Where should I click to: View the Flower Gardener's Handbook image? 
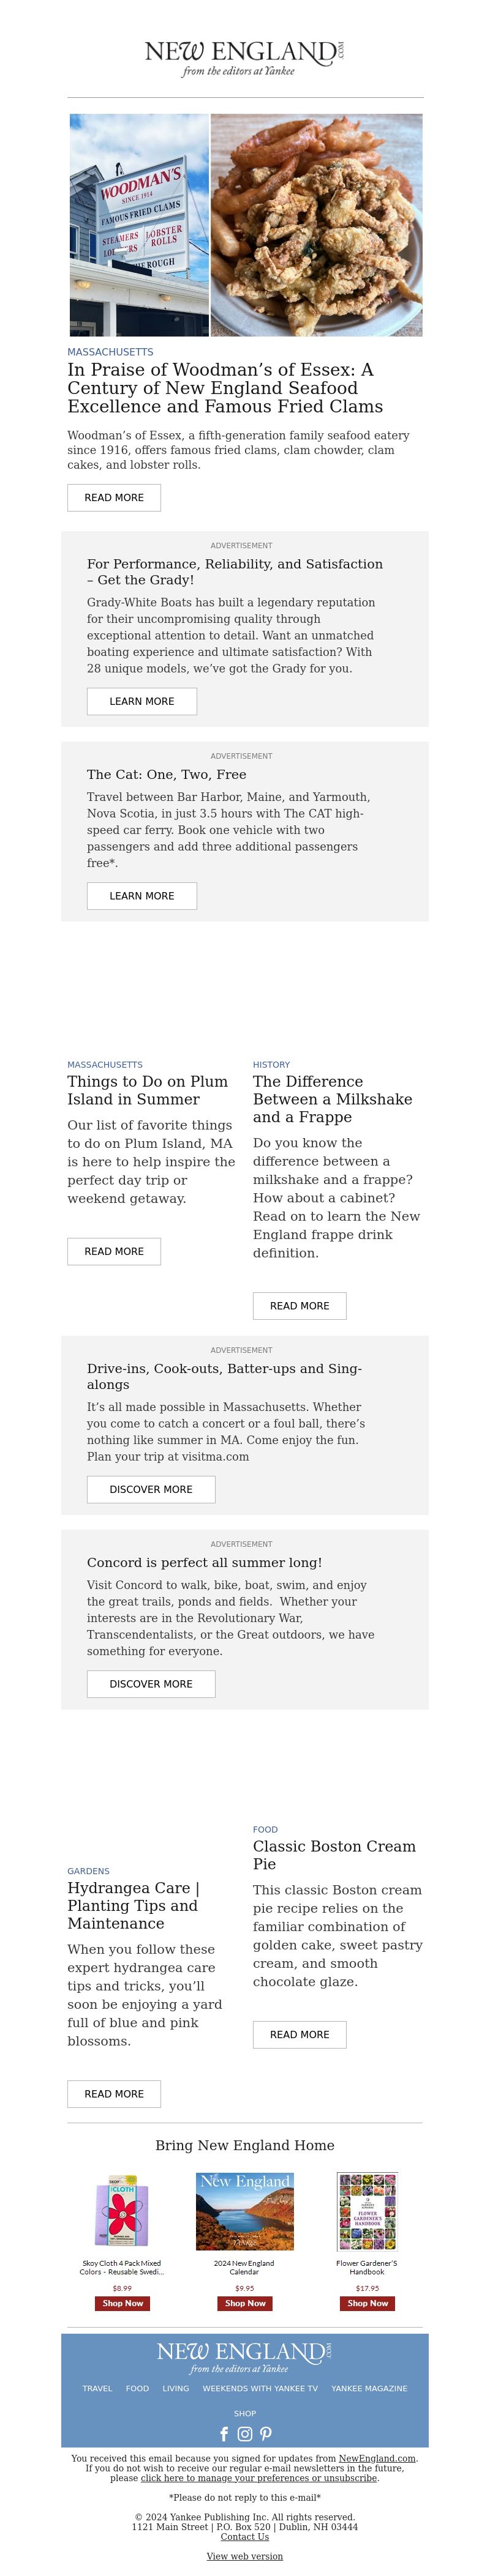pyautogui.click(x=367, y=2212)
